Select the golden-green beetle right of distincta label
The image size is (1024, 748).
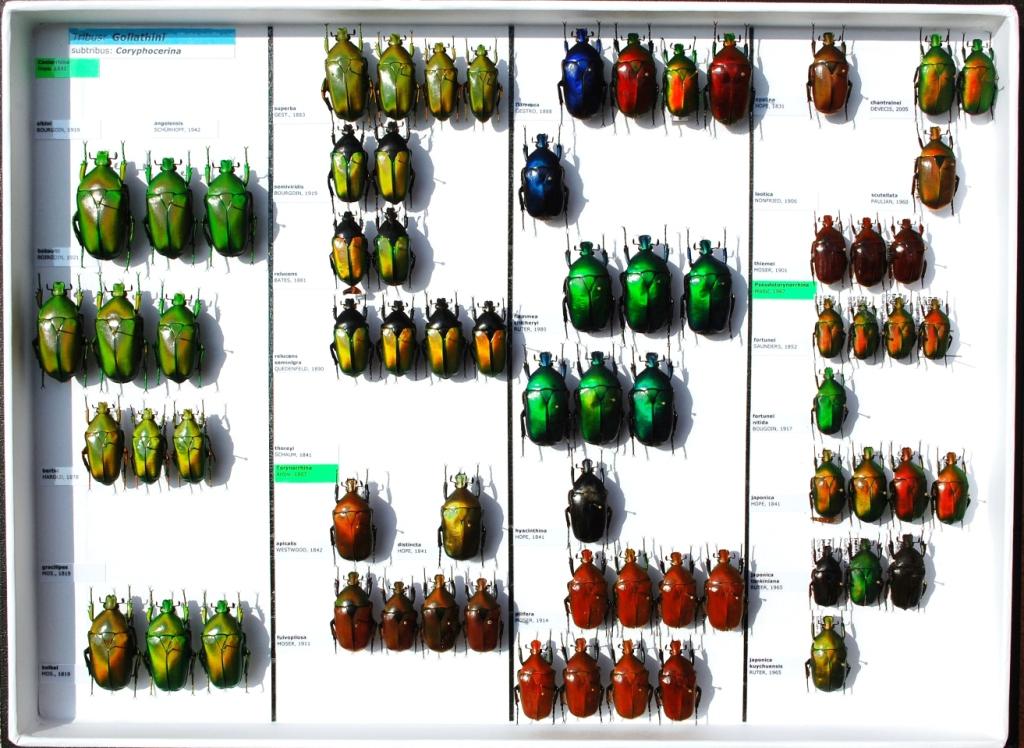click(460, 518)
